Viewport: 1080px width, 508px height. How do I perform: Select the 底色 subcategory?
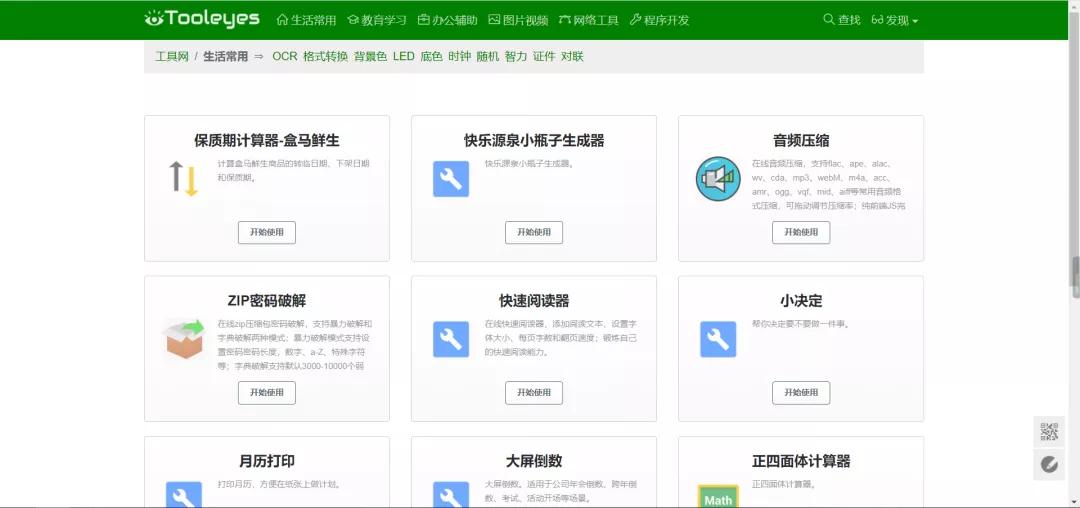point(431,56)
